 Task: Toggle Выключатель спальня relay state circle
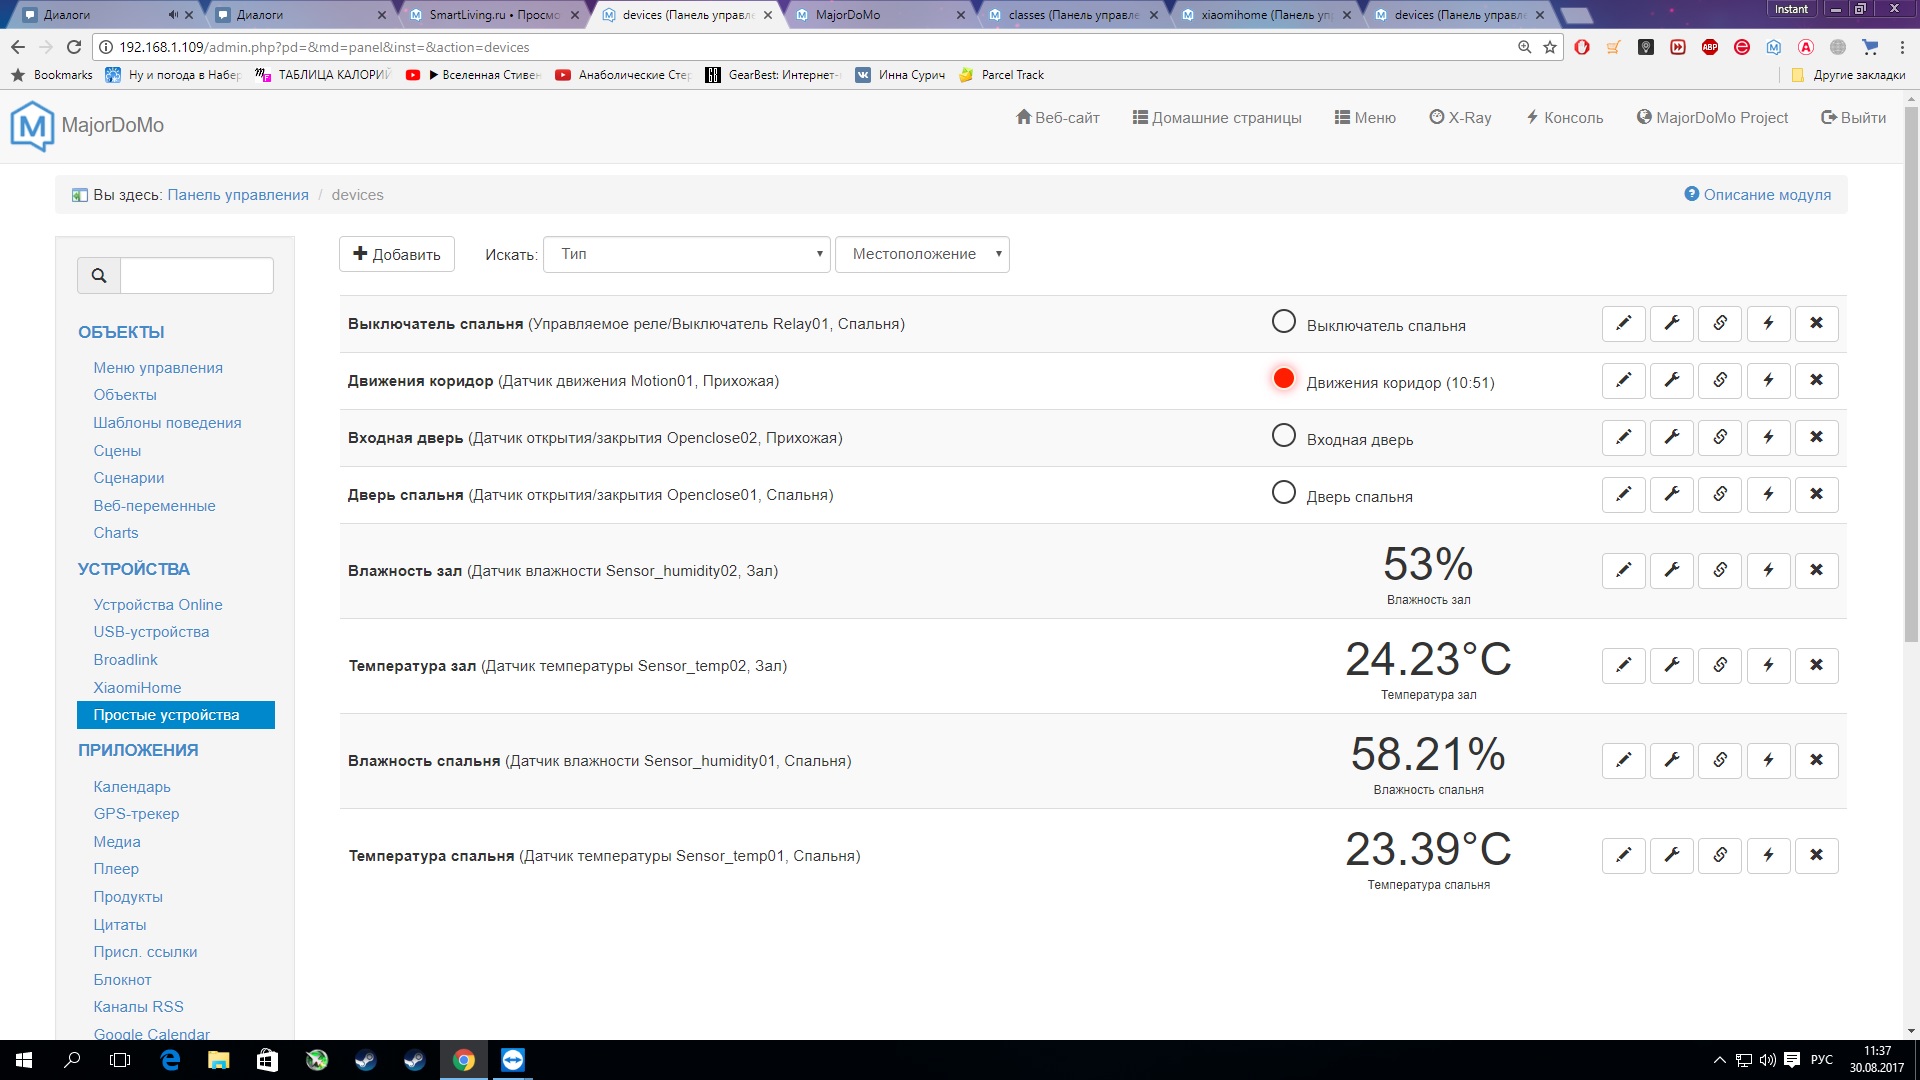point(1283,321)
